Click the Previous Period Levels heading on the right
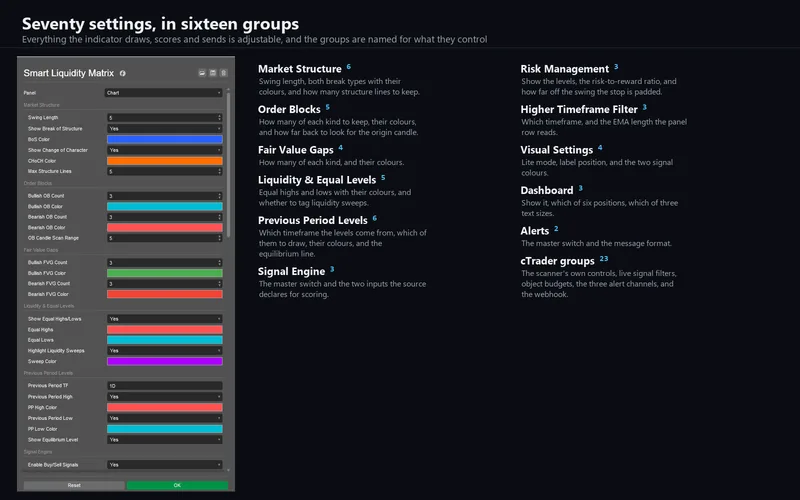 pos(312,220)
